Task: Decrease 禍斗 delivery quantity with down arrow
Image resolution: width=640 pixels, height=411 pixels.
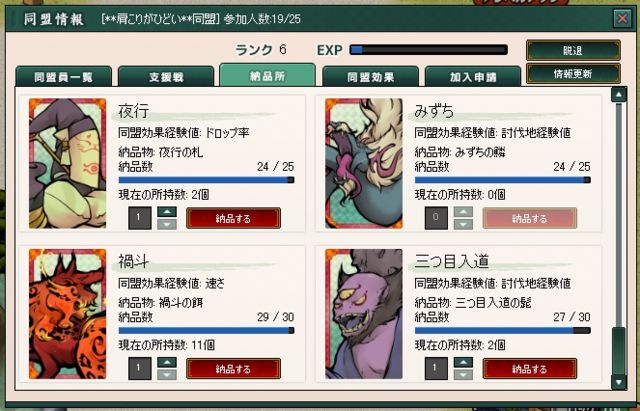Action: [167, 375]
